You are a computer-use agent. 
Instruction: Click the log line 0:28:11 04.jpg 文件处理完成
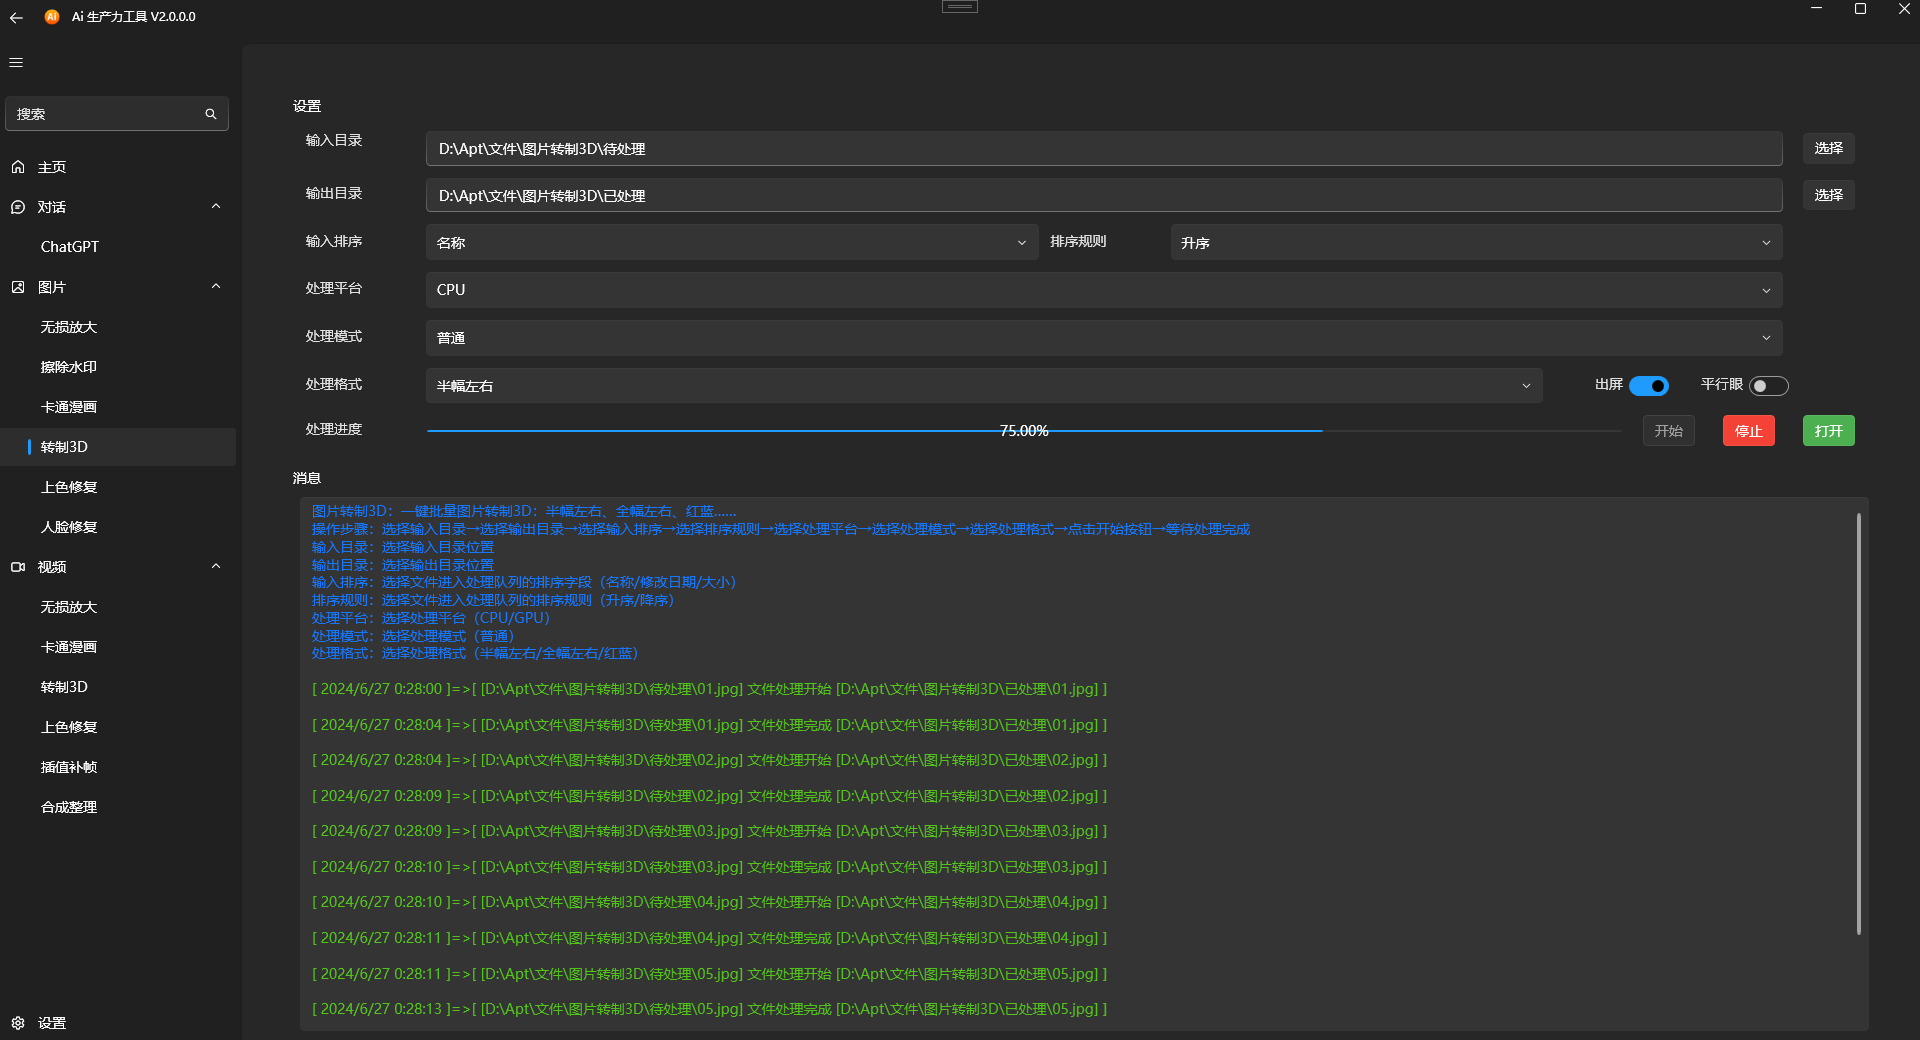click(x=709, y=938)
